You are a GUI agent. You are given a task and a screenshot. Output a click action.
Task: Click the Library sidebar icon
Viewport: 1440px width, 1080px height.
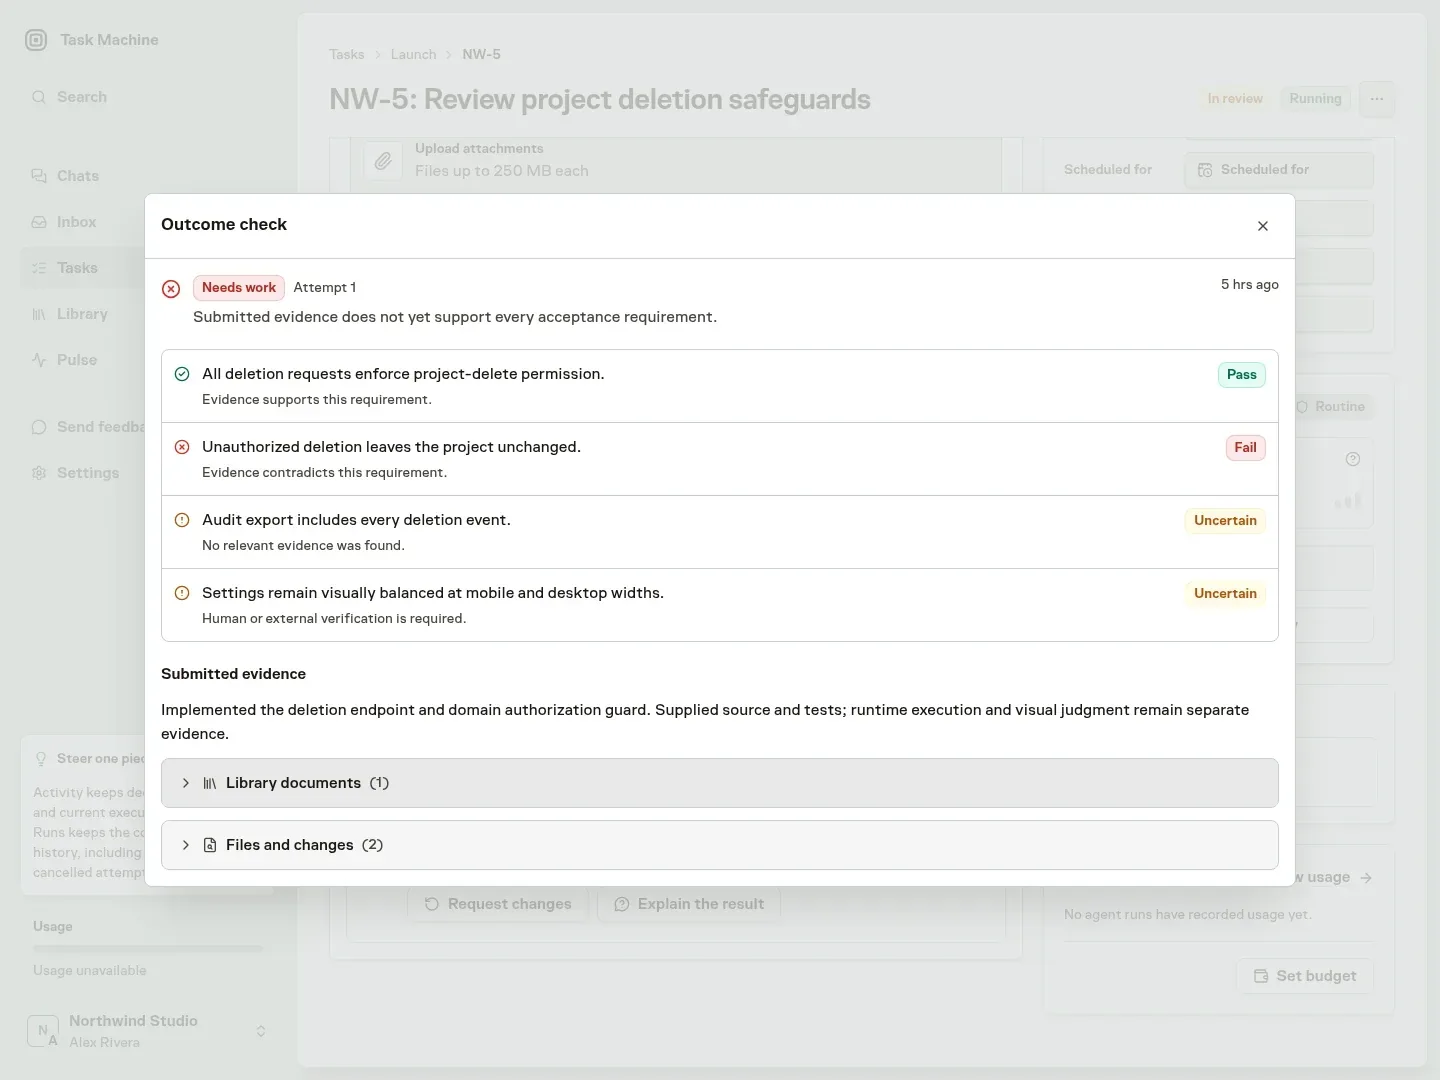coord(39,314)
